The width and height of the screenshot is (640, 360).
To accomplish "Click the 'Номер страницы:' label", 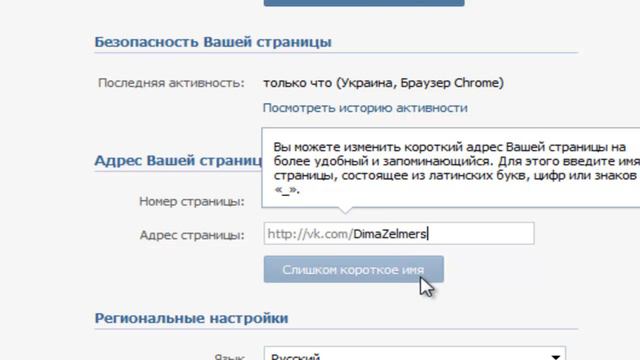I will (x=192, y=201).
